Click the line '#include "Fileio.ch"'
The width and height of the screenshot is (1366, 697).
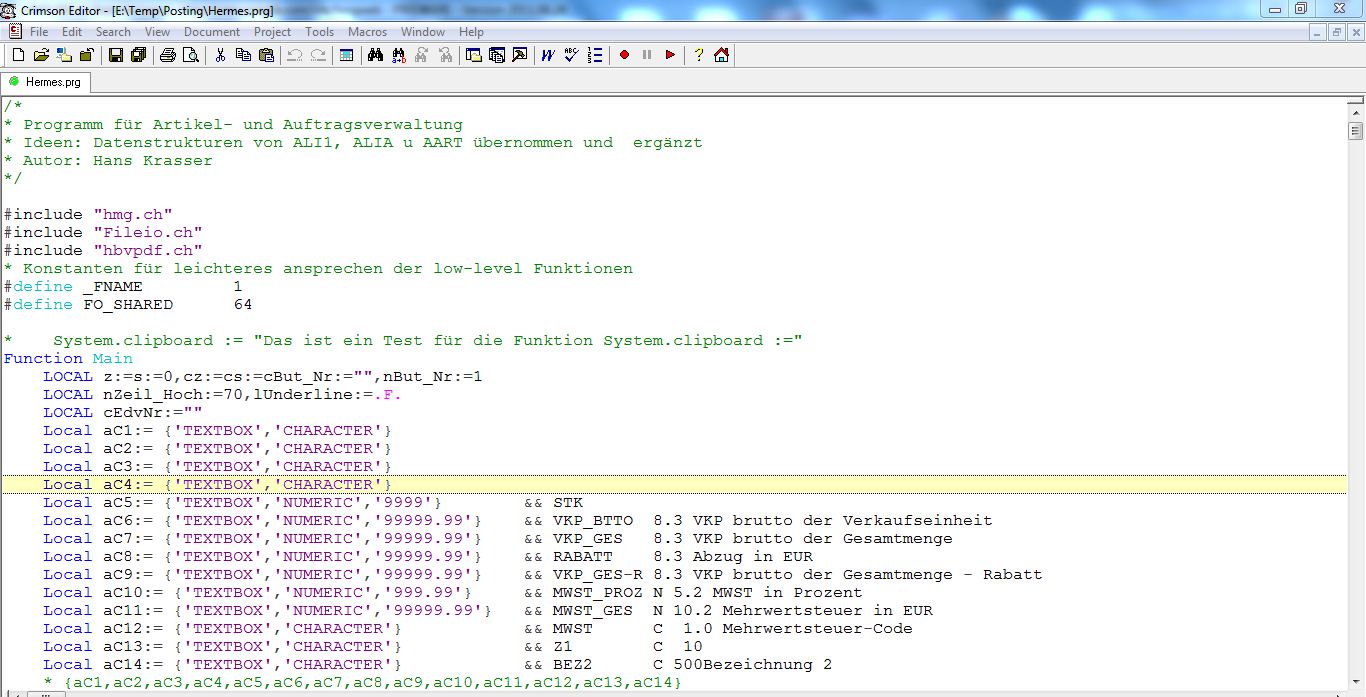coord(103,233)
